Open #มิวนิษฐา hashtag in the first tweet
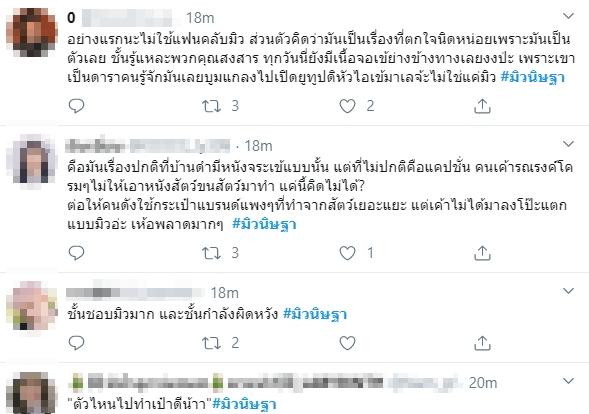Screen dimensions: 589x414 coord(533,77)
